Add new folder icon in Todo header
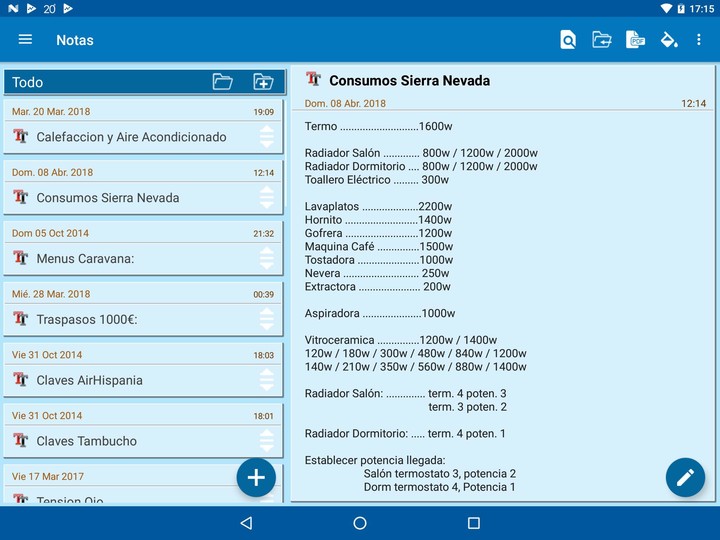The image size is (720, 540). point(263,82)
